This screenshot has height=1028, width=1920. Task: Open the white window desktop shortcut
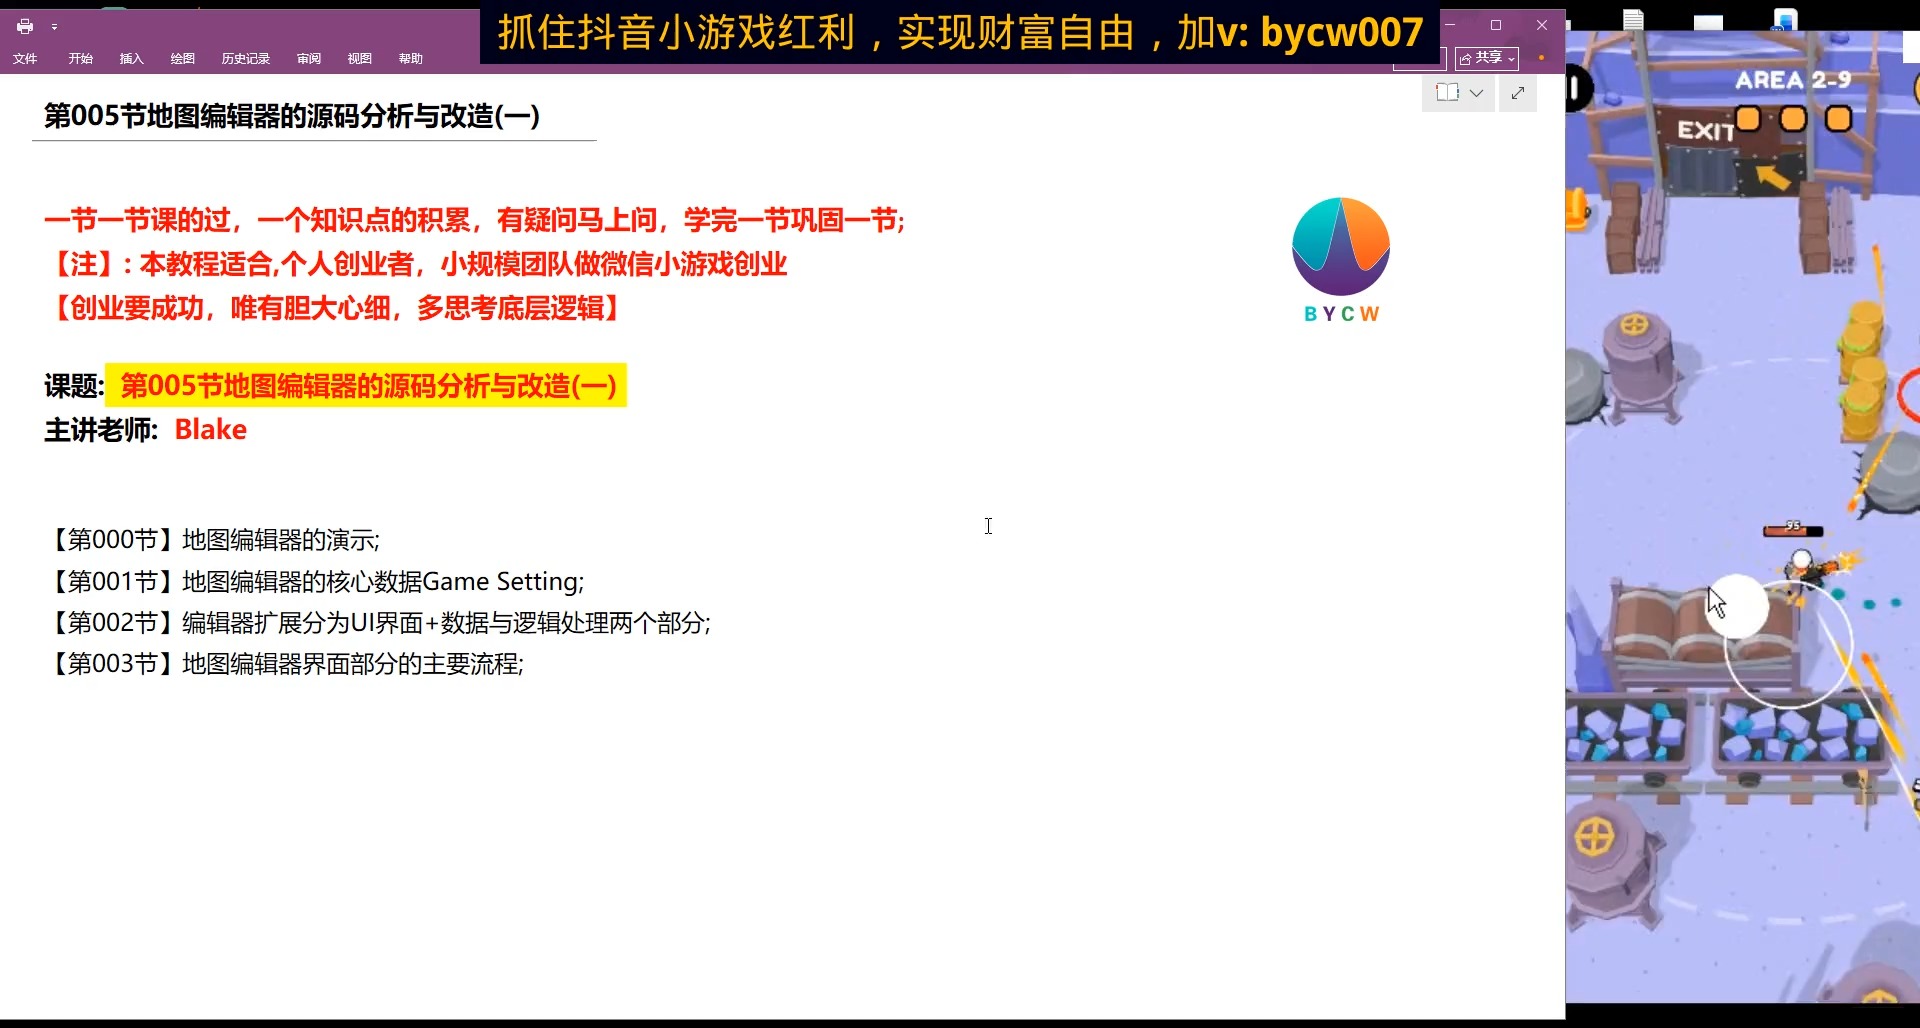click(1709, 20)
